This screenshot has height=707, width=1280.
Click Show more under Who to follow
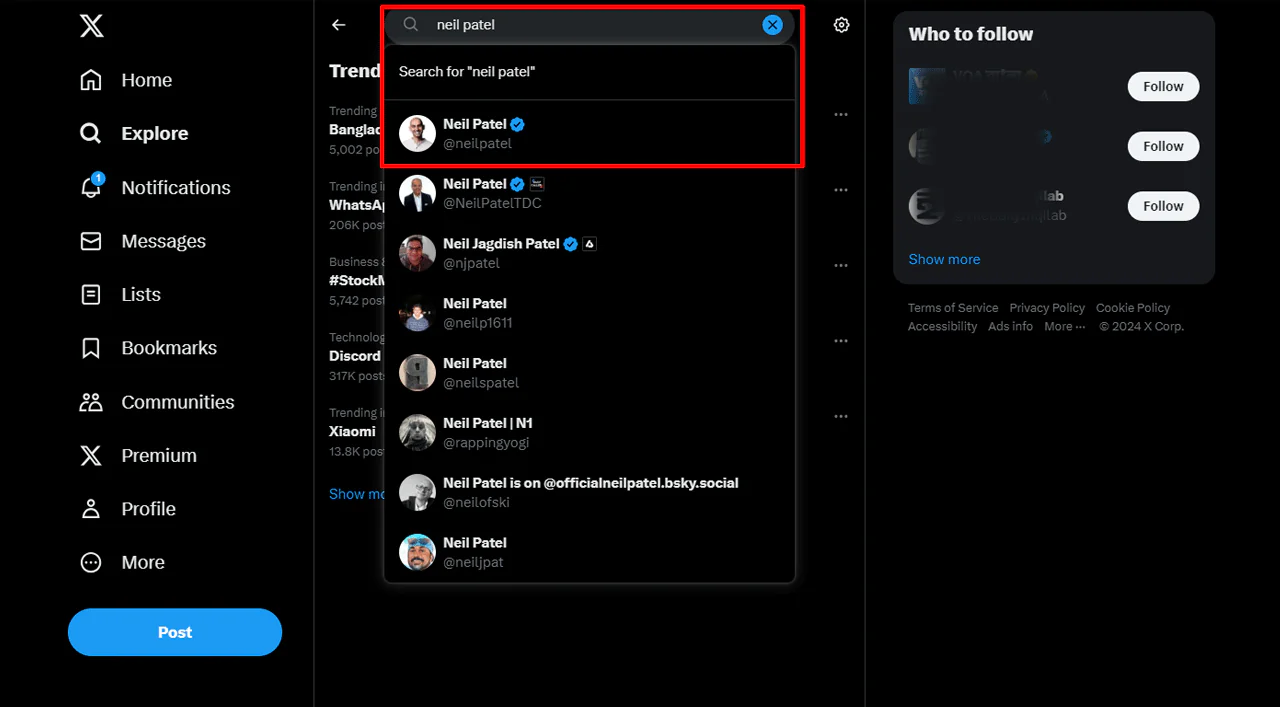944,259
